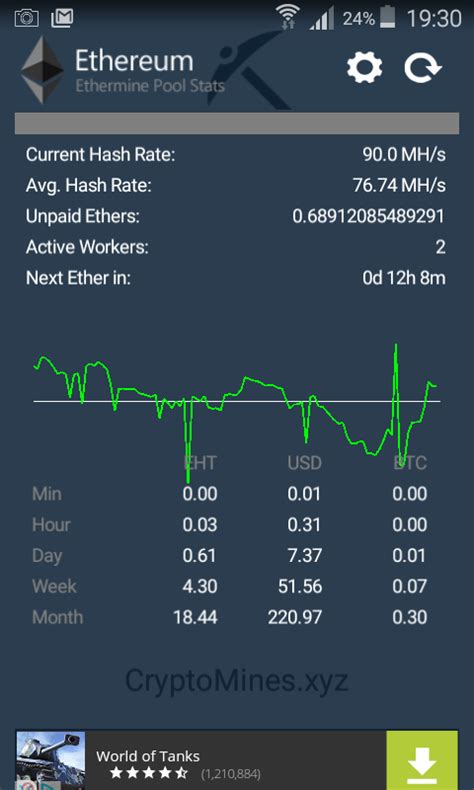The width and height of the screenshot is (474, 790).
Task: Tap the Min row label
Action: 47,494
